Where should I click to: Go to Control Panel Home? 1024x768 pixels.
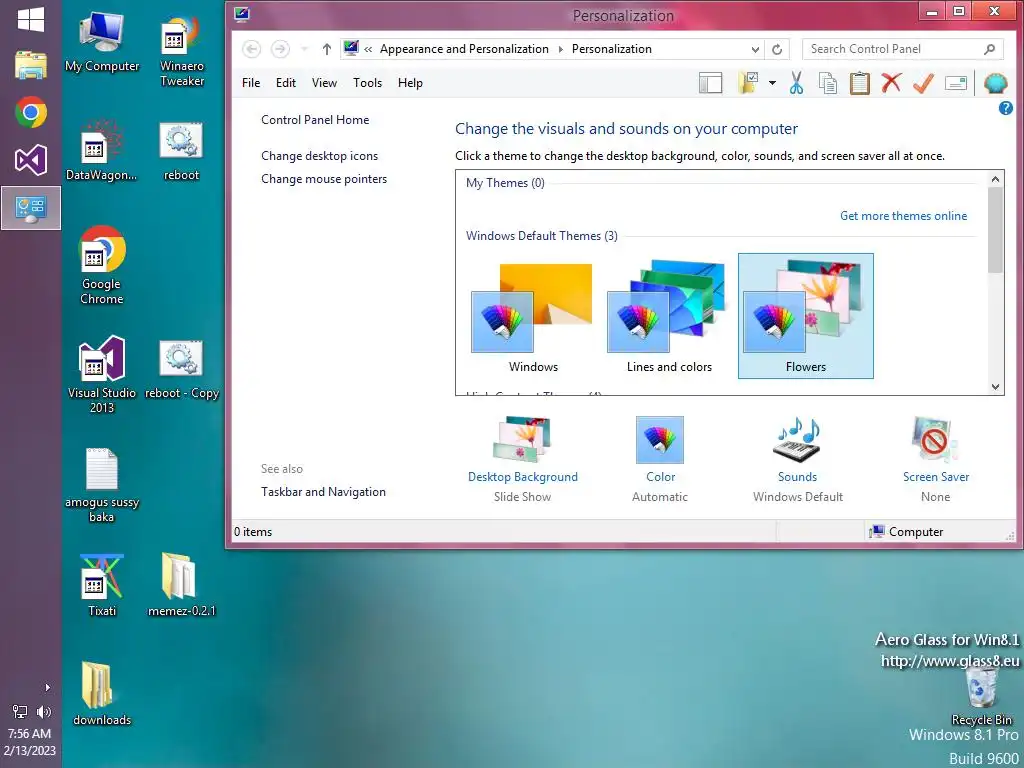315,120
